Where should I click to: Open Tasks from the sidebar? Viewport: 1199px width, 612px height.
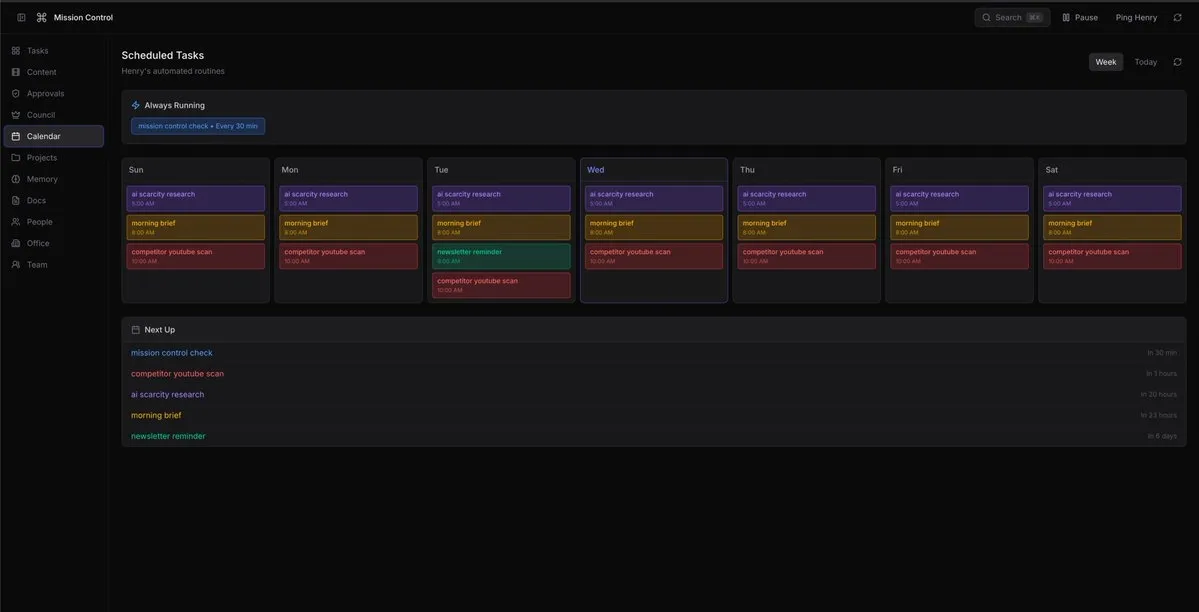[37, 51]
